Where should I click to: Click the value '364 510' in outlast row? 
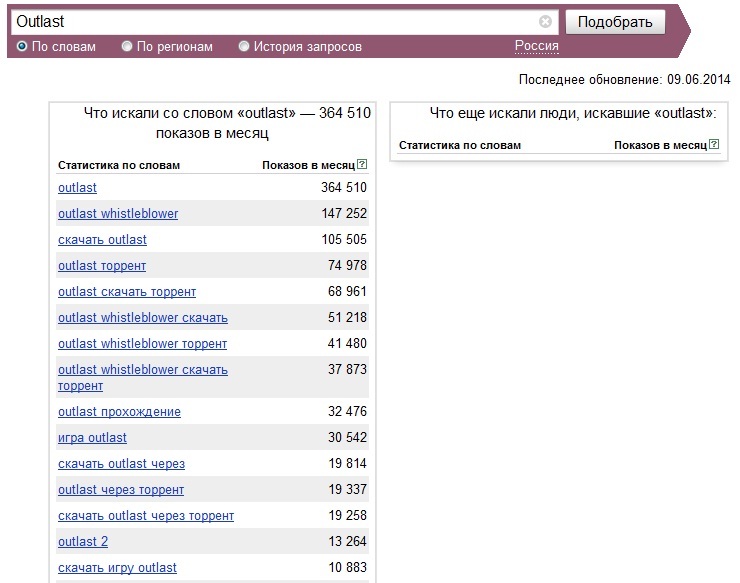[344, 187]
